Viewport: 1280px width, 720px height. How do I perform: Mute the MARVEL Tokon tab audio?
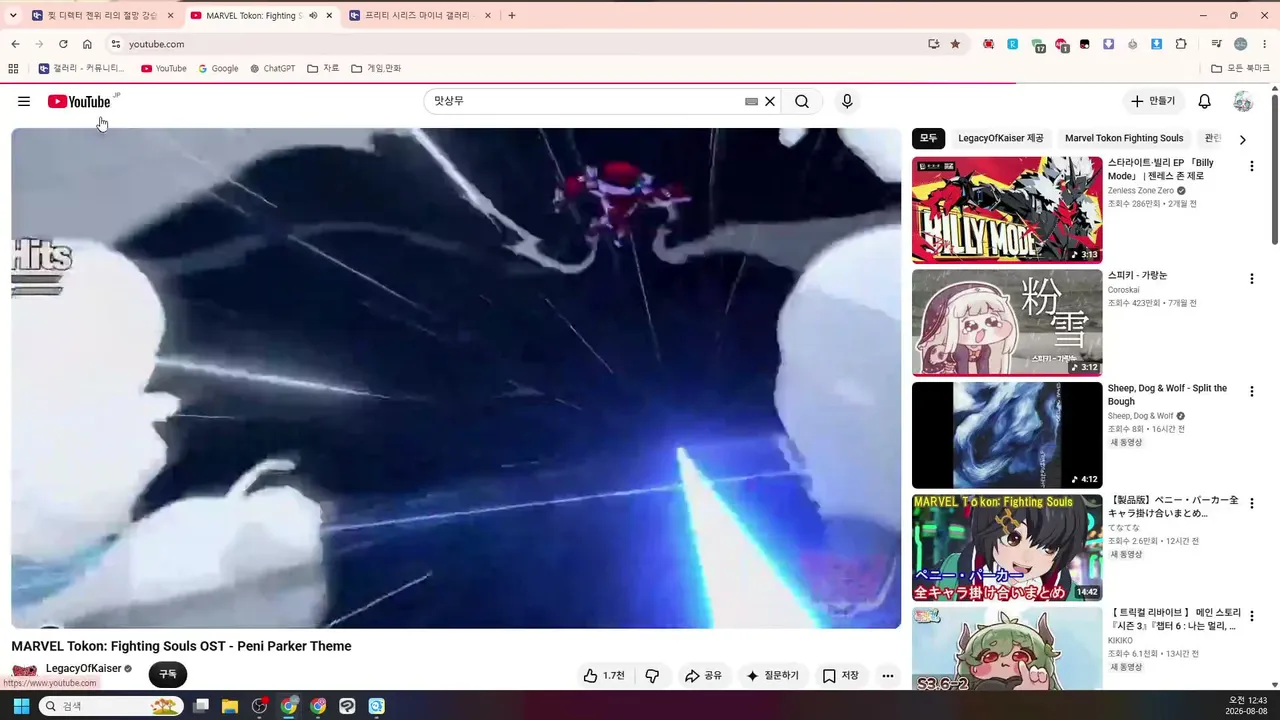pos(313,15)
